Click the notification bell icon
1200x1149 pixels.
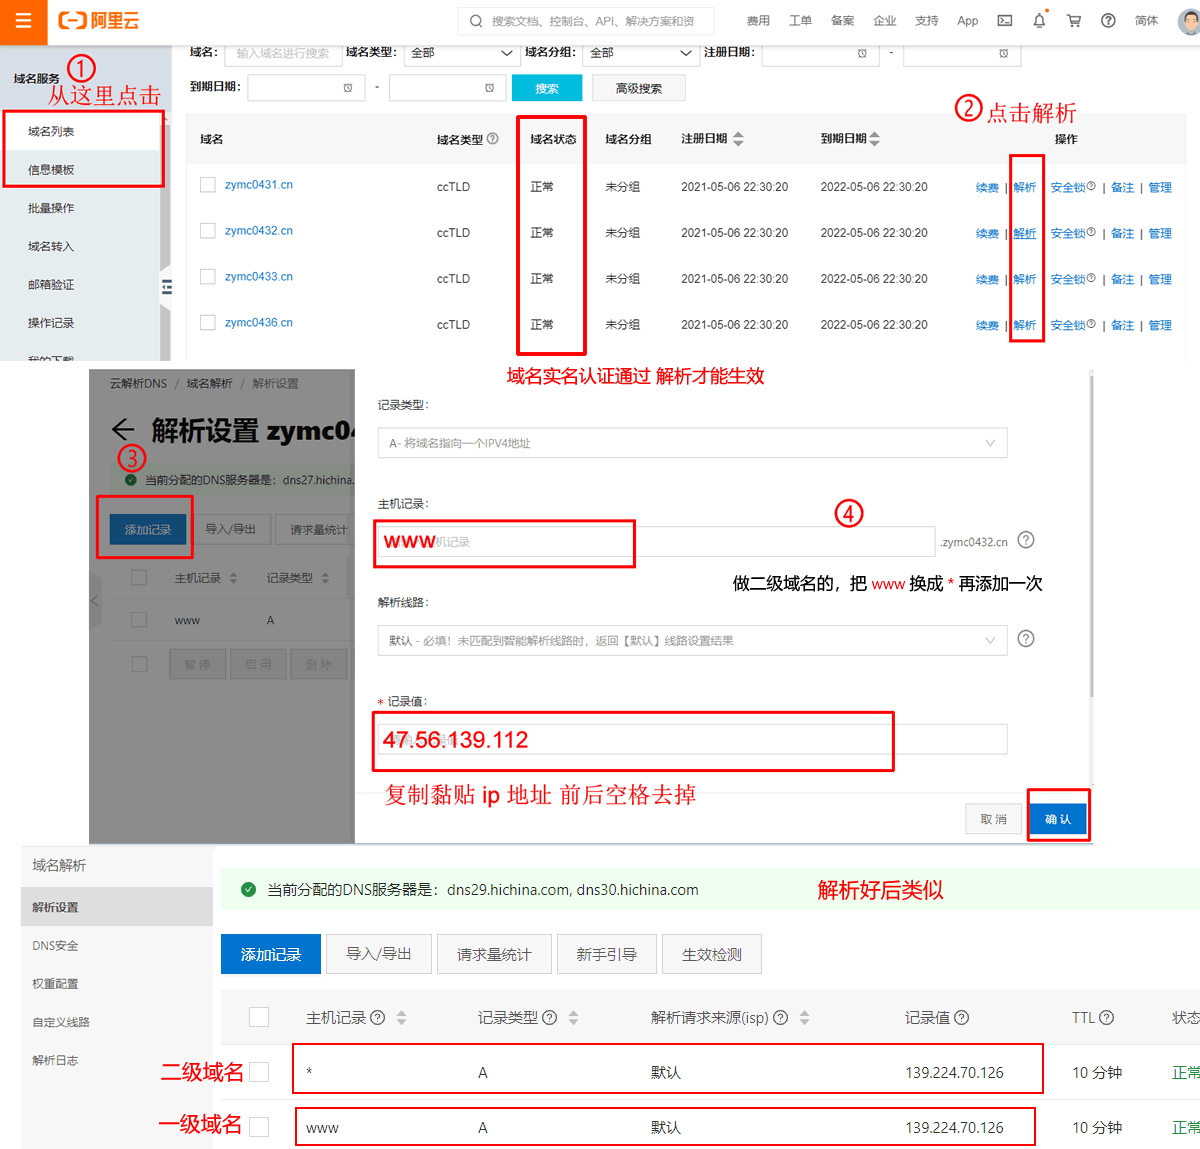(x=1039, y=21)
